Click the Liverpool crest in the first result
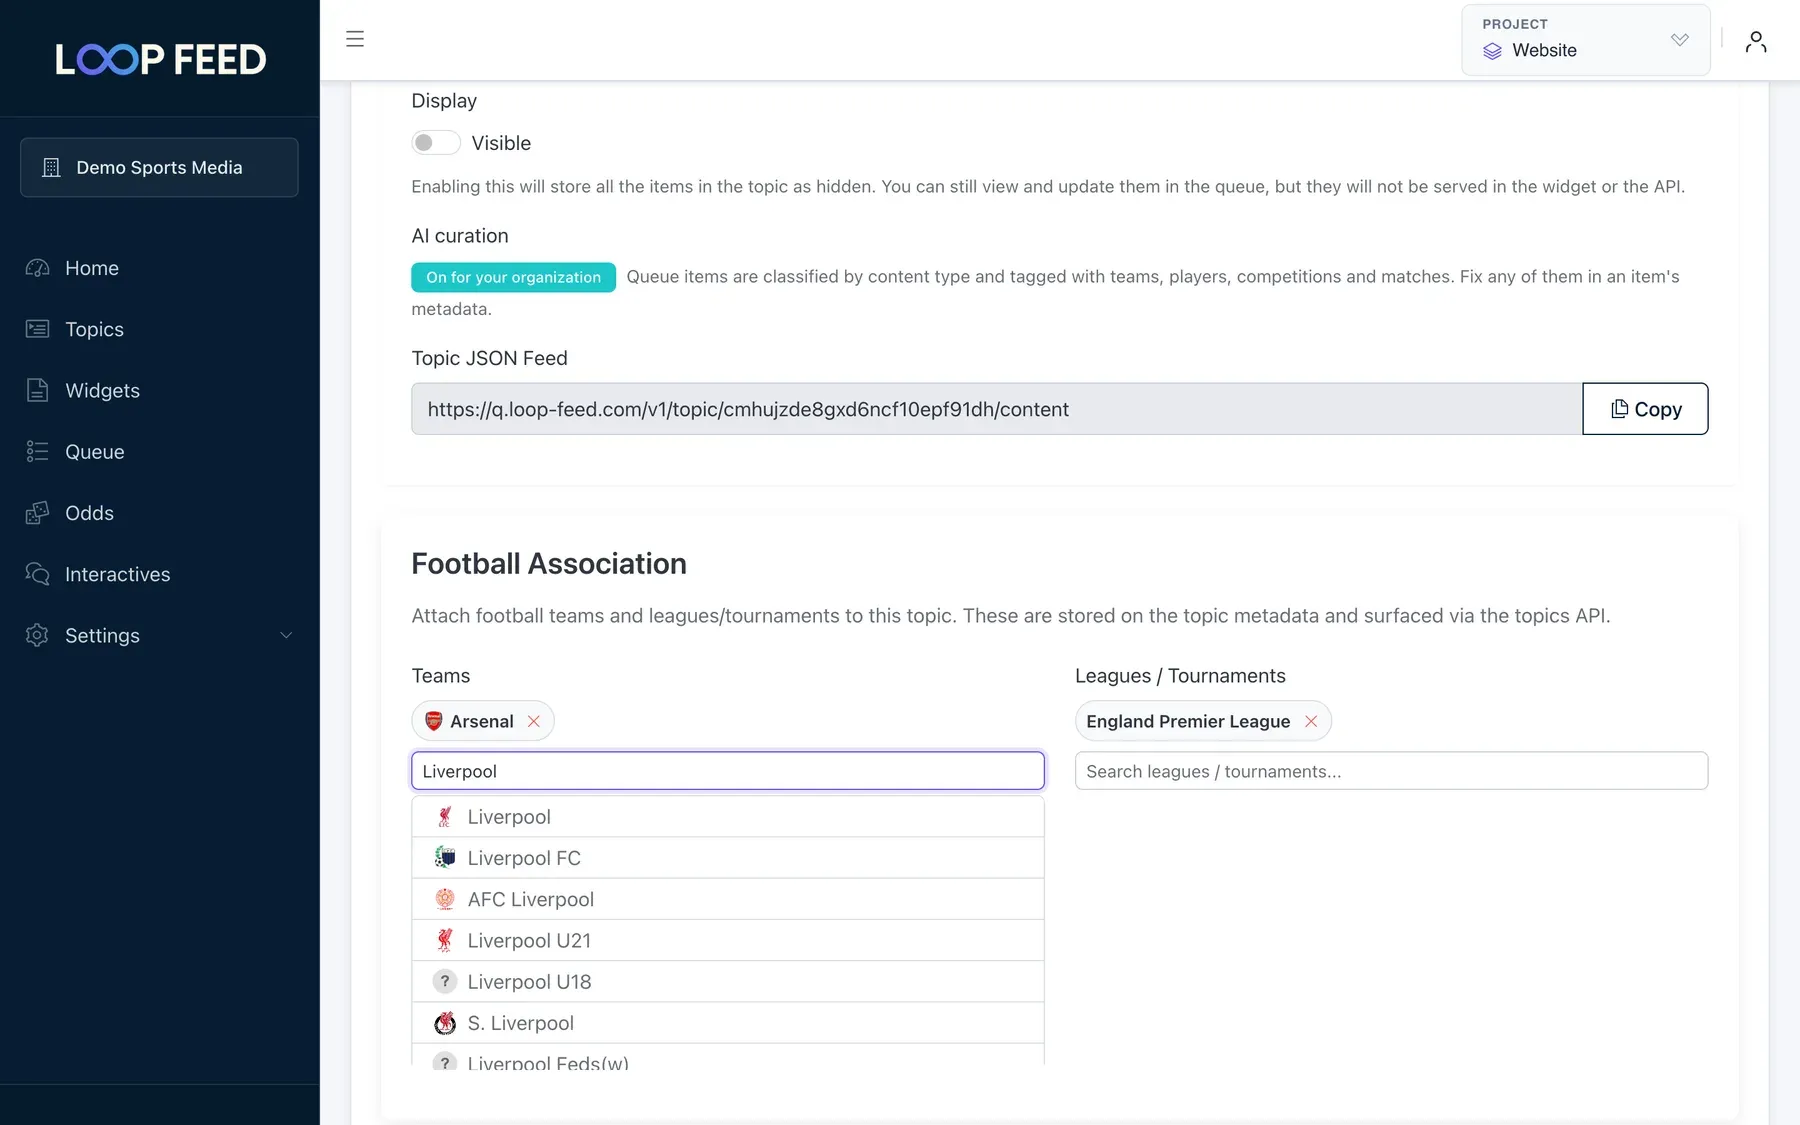1800x1125 pixels. 445,817
